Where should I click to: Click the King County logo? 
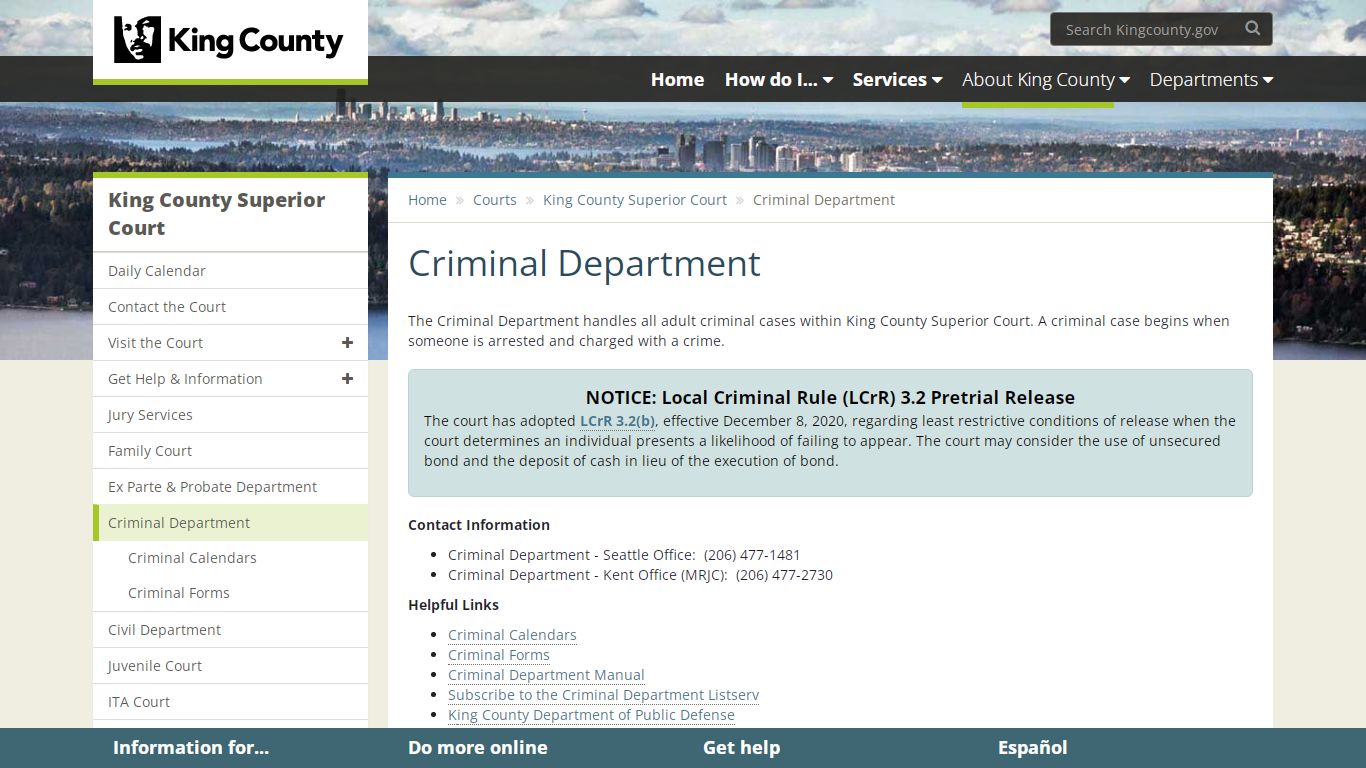pyautogui.click(x=229, y=40)
